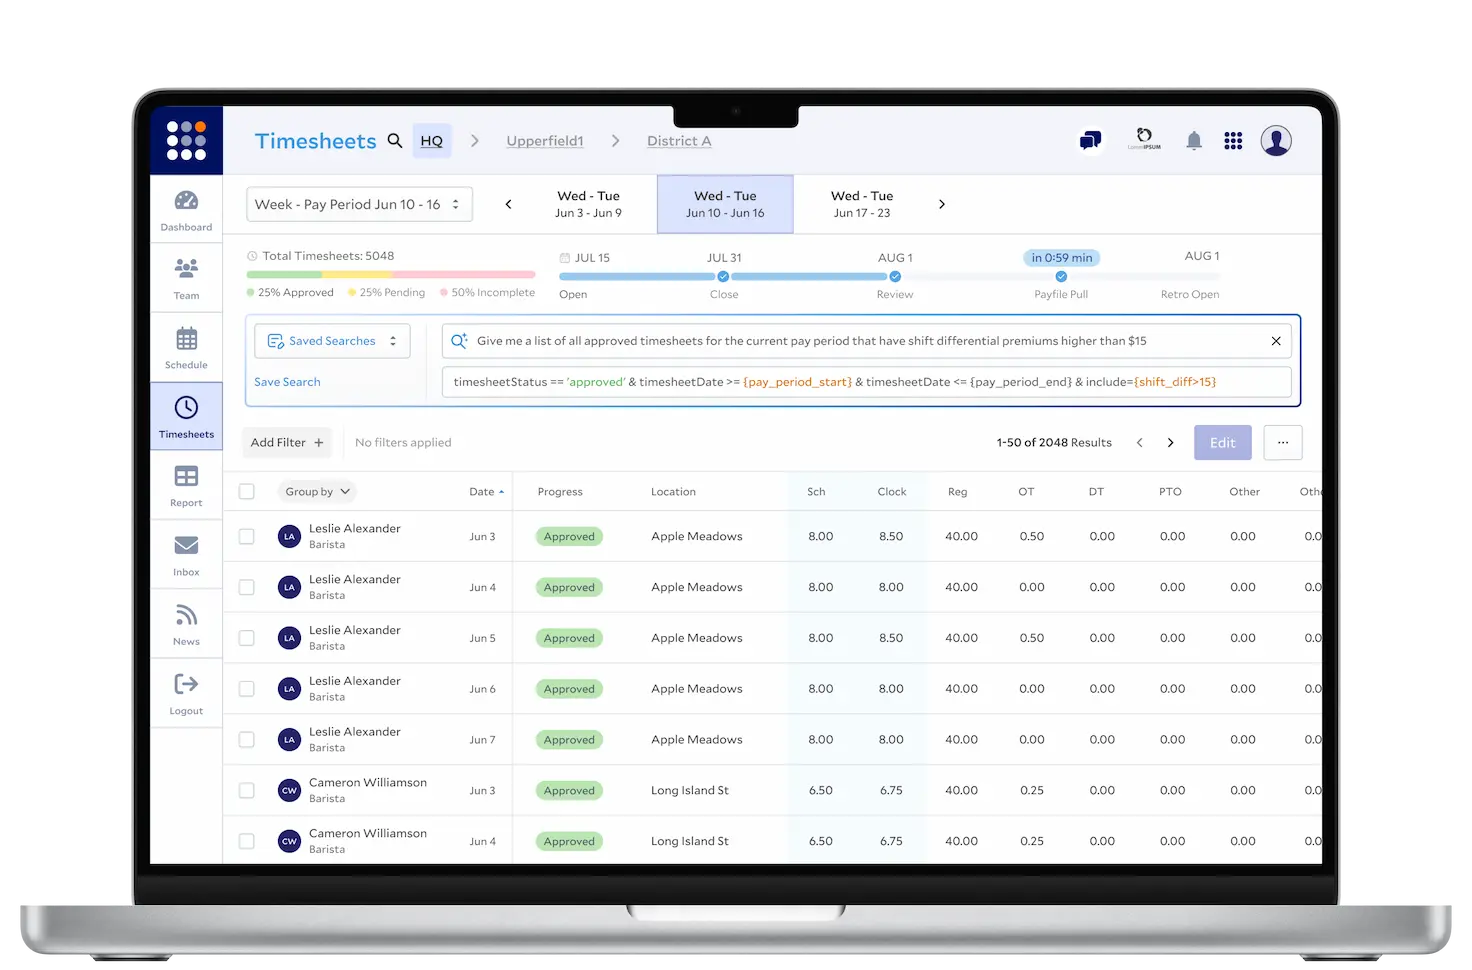Click the Save Search link
Image resolution: width=1472 pixels, height=970 pixels.
tap(287, 382)
